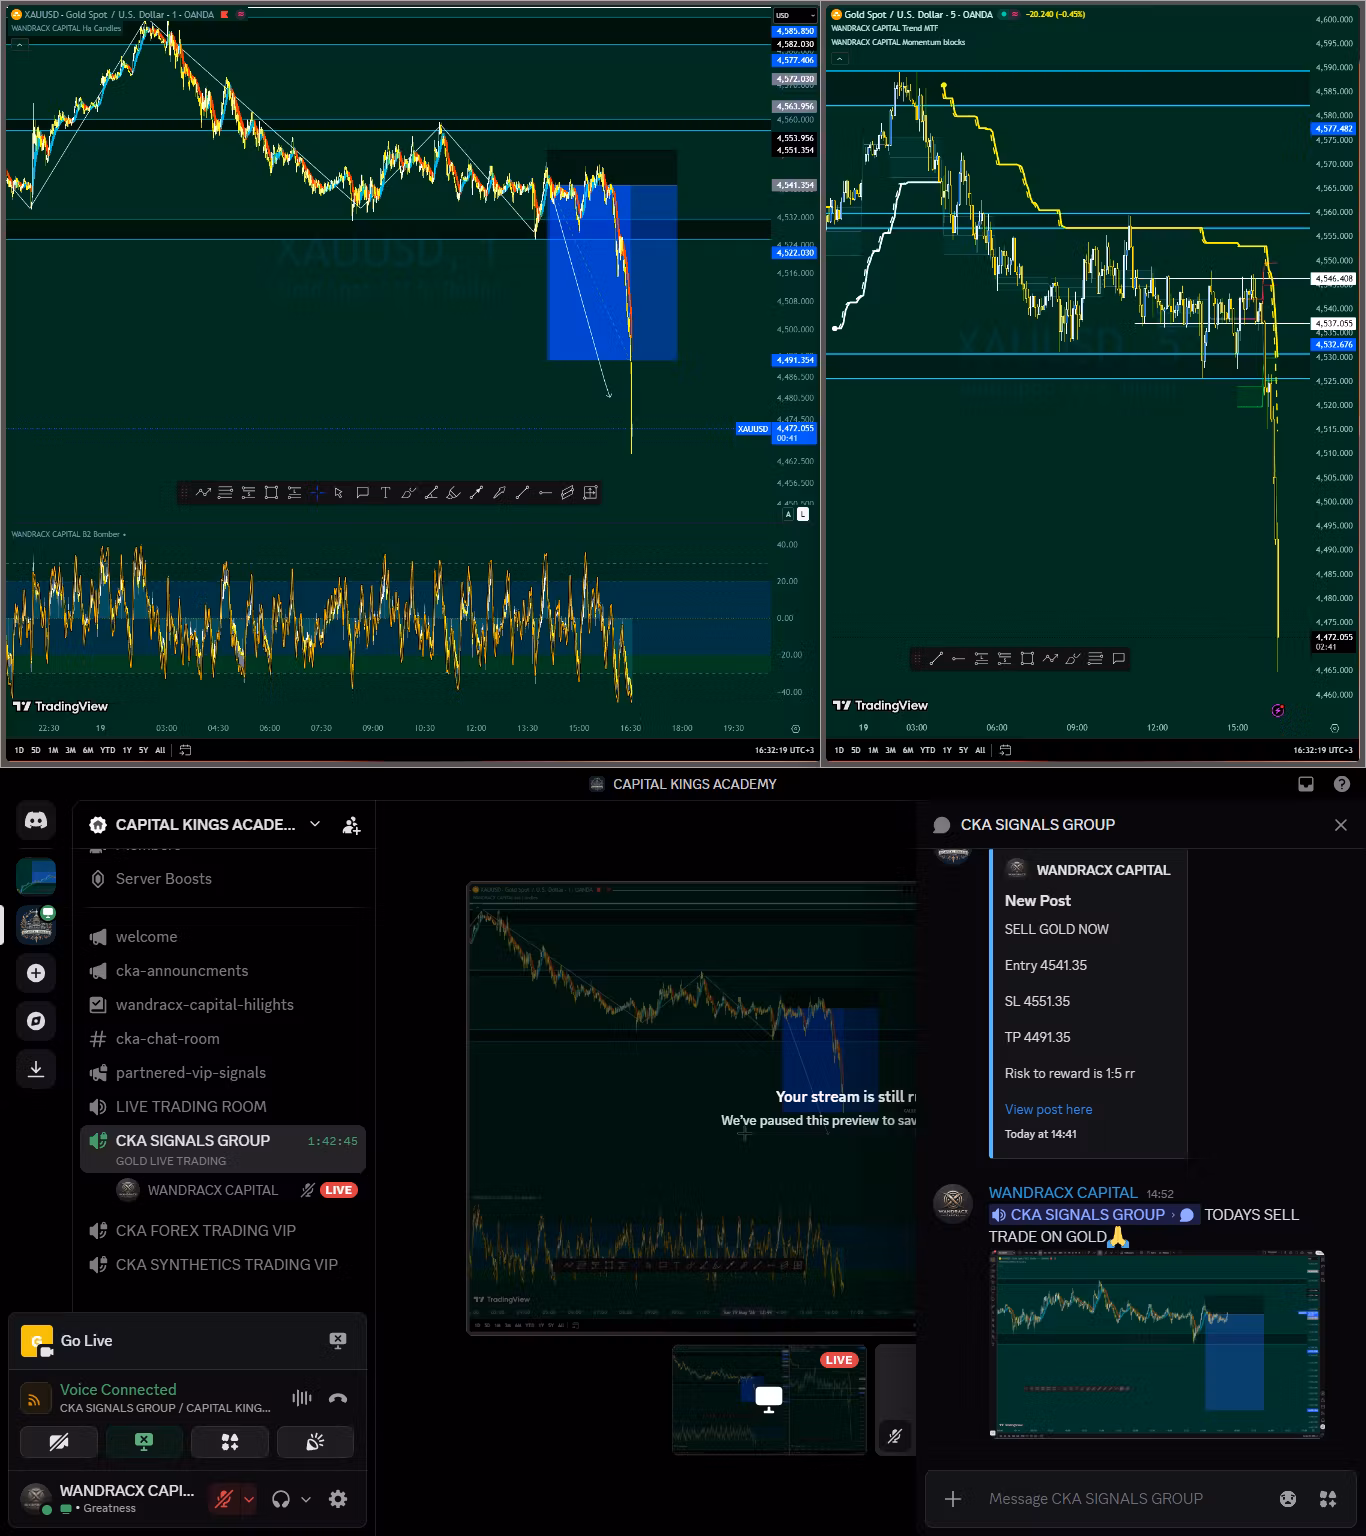Click the purple lightning bolt icon on right chart

pos(1278,710)
